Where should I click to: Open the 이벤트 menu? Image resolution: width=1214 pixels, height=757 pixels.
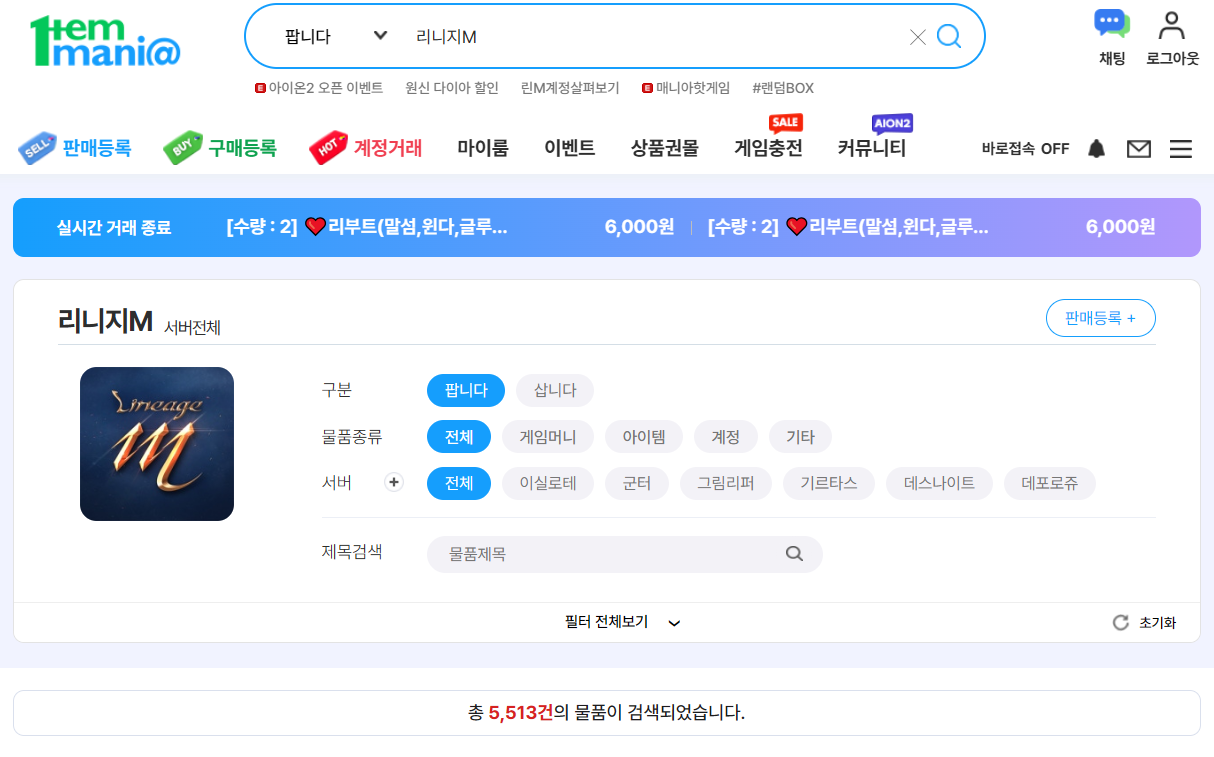(x=570, y=148)
